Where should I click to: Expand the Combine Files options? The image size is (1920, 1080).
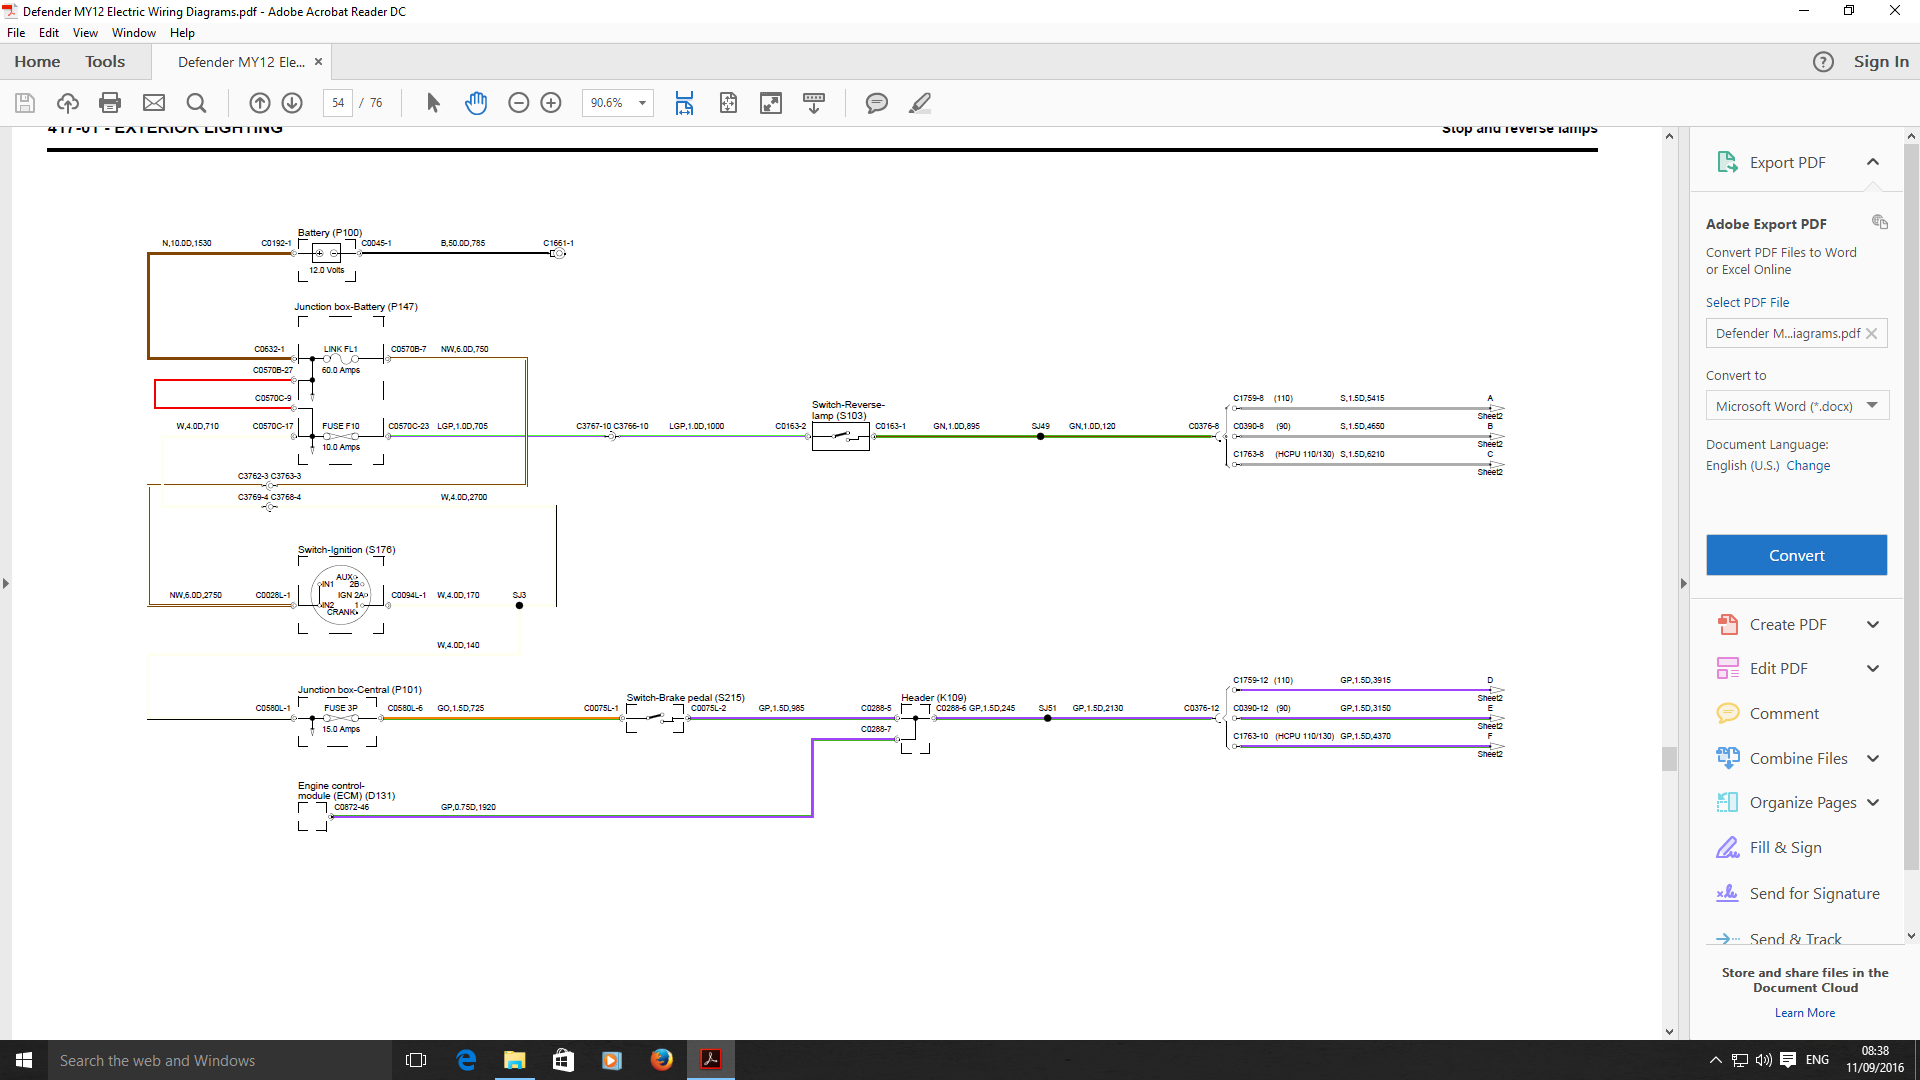pyautogui.click(x=1873, y=759)
